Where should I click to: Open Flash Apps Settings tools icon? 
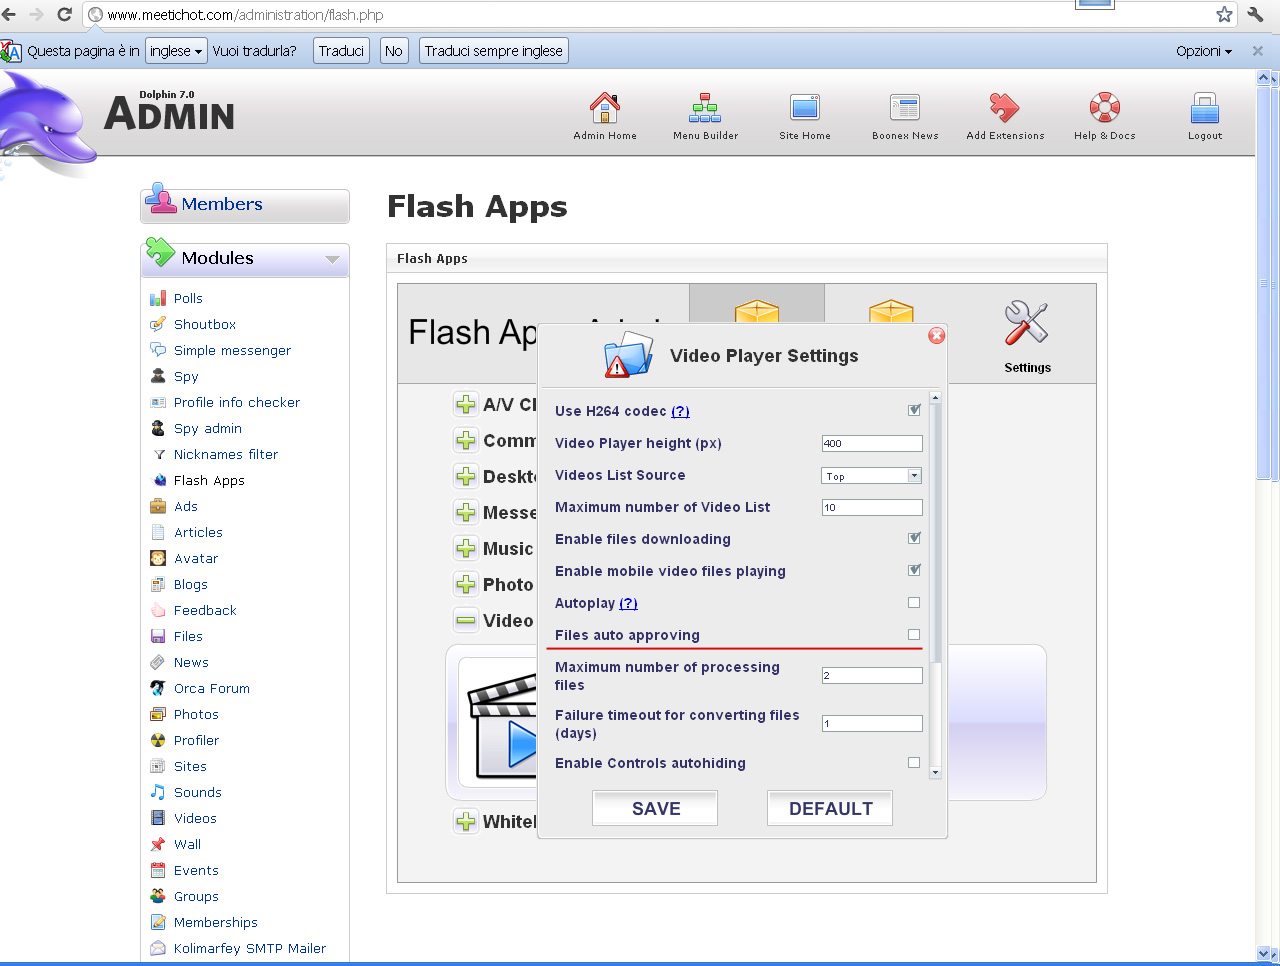pyautogui.click(x=1027, y=324)
